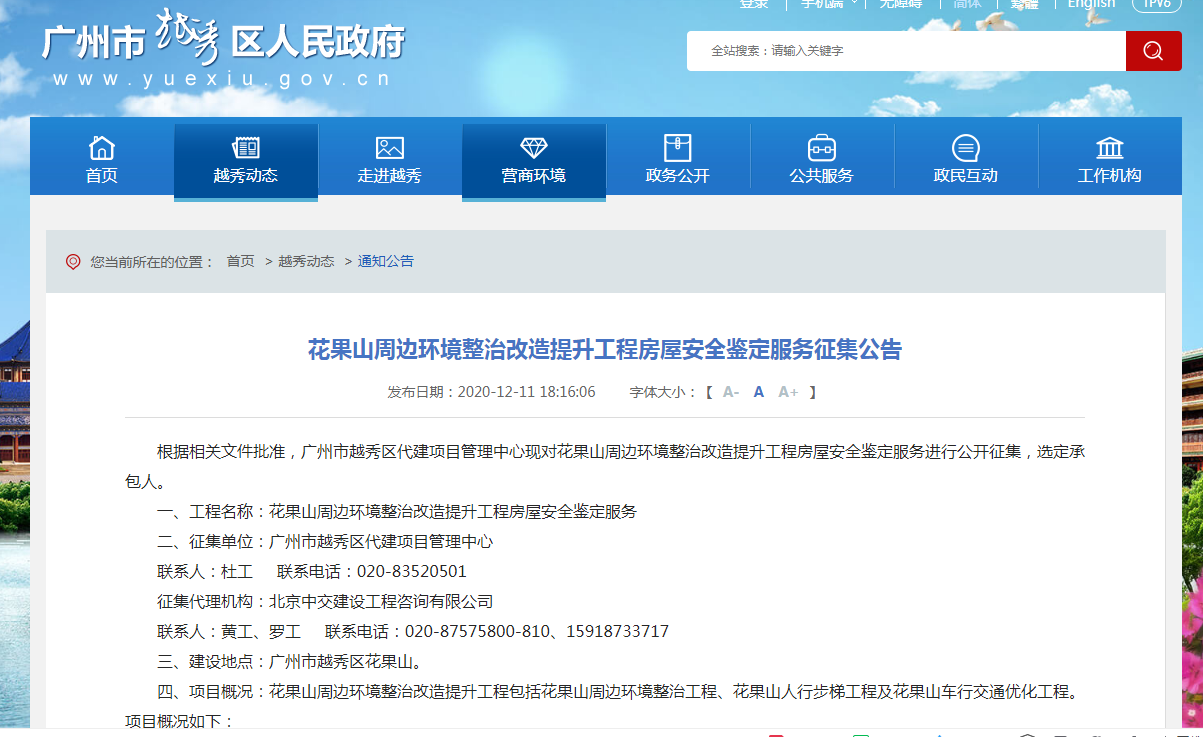Go to 走进越秀 picture icon section
Viewport: 1203px width, 737px height.
389,149
